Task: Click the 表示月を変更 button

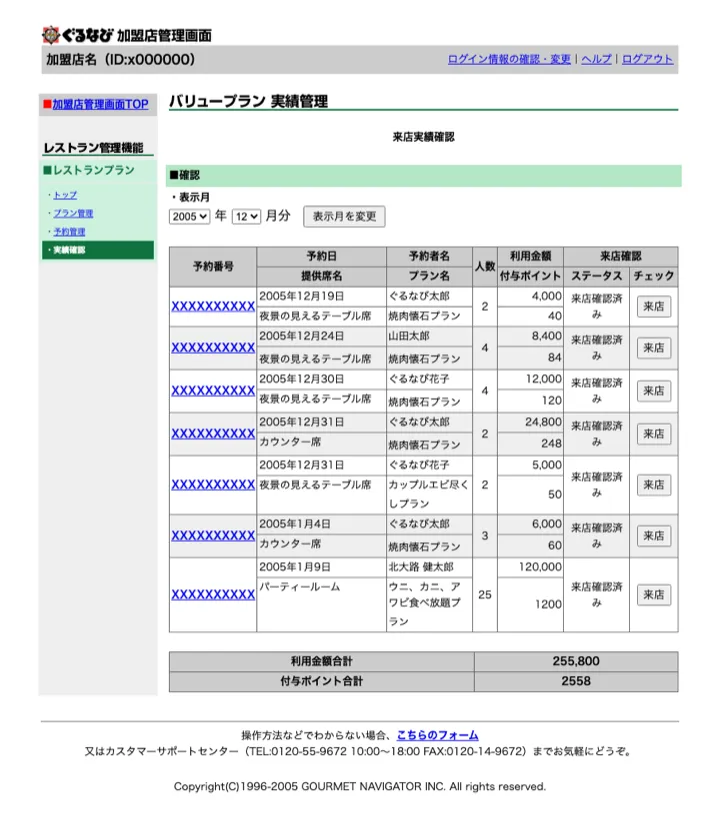Action: tap(344, 216)
